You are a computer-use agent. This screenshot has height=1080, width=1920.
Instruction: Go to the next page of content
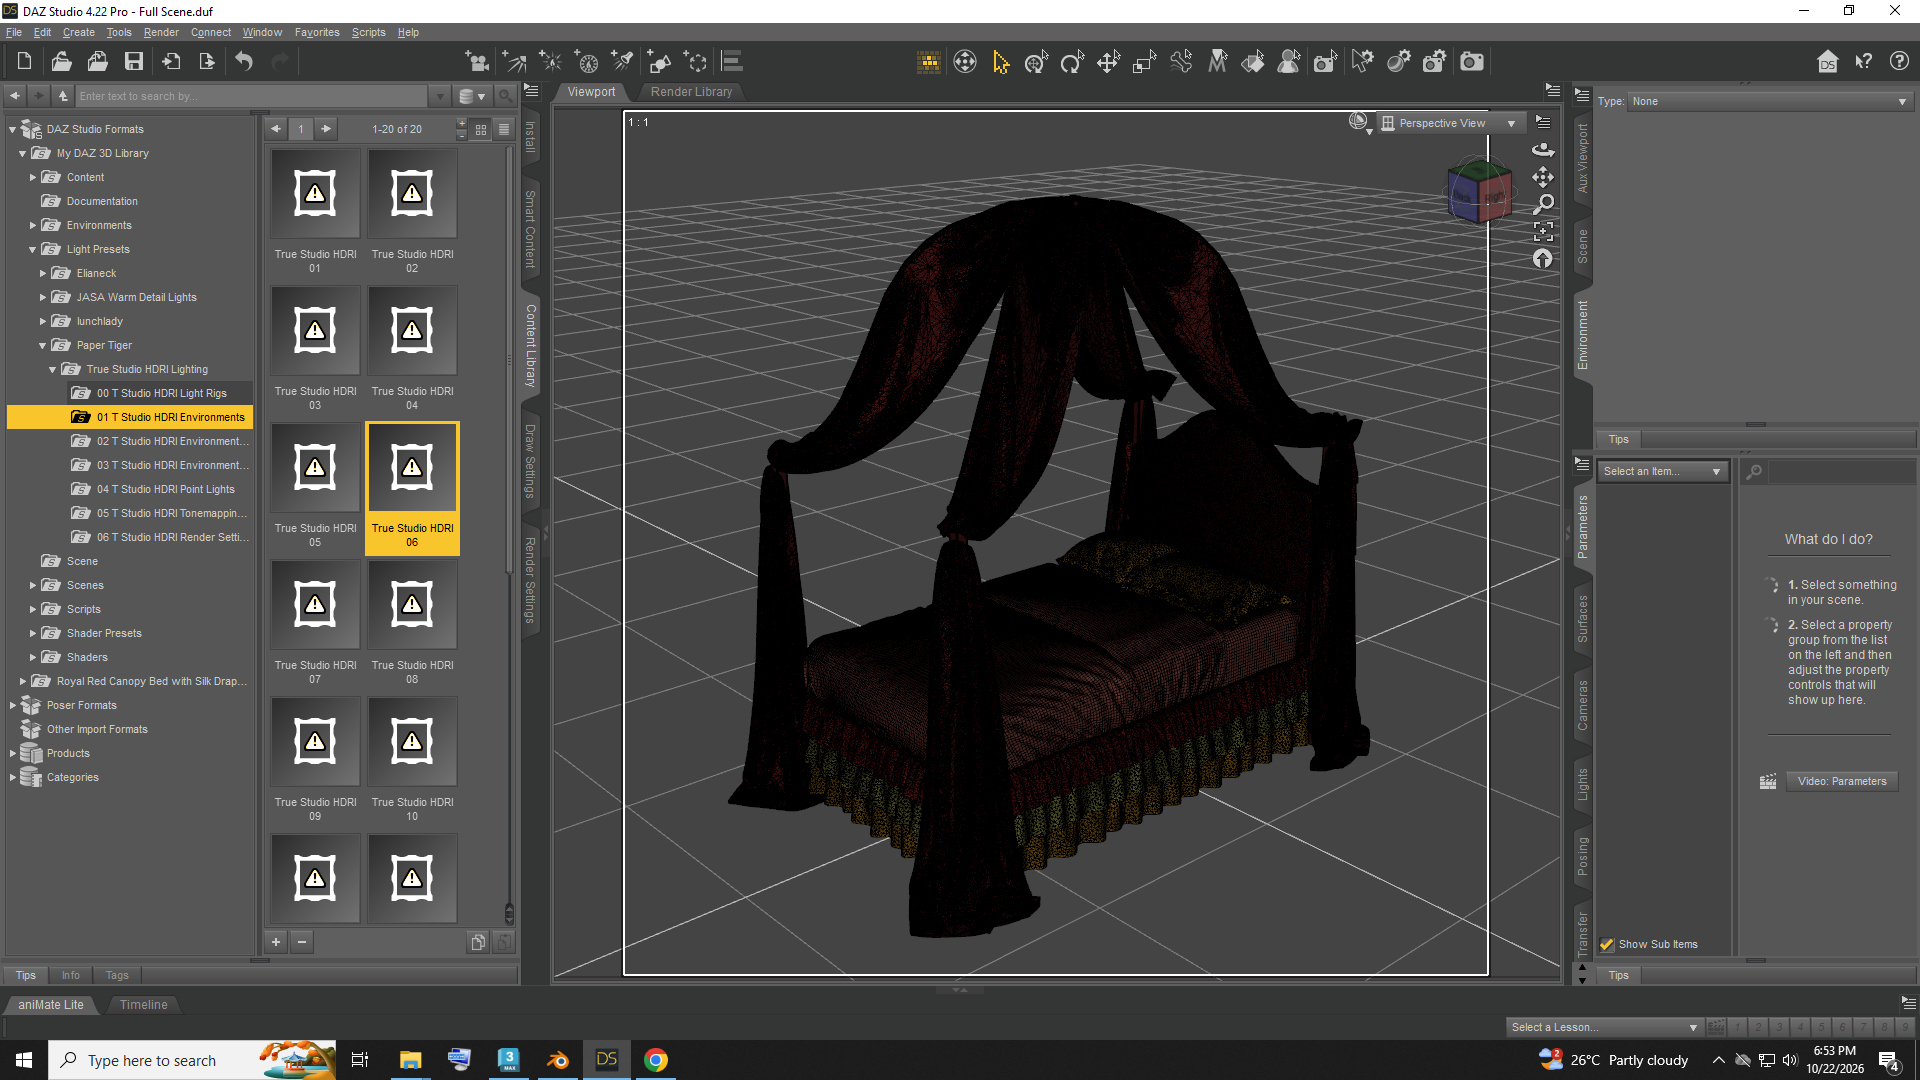(326, 129)
